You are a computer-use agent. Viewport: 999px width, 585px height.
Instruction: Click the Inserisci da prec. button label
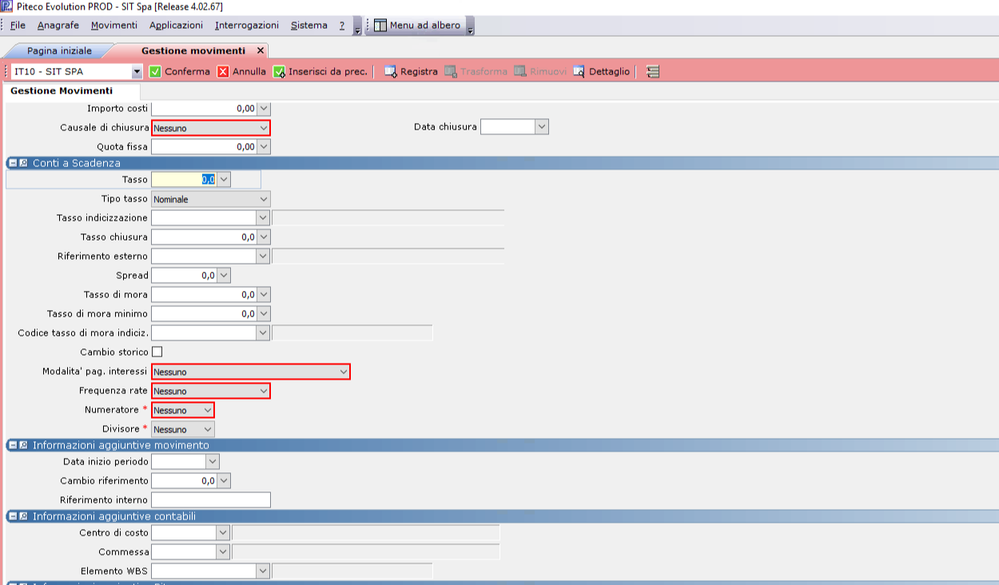click(328, 72)
